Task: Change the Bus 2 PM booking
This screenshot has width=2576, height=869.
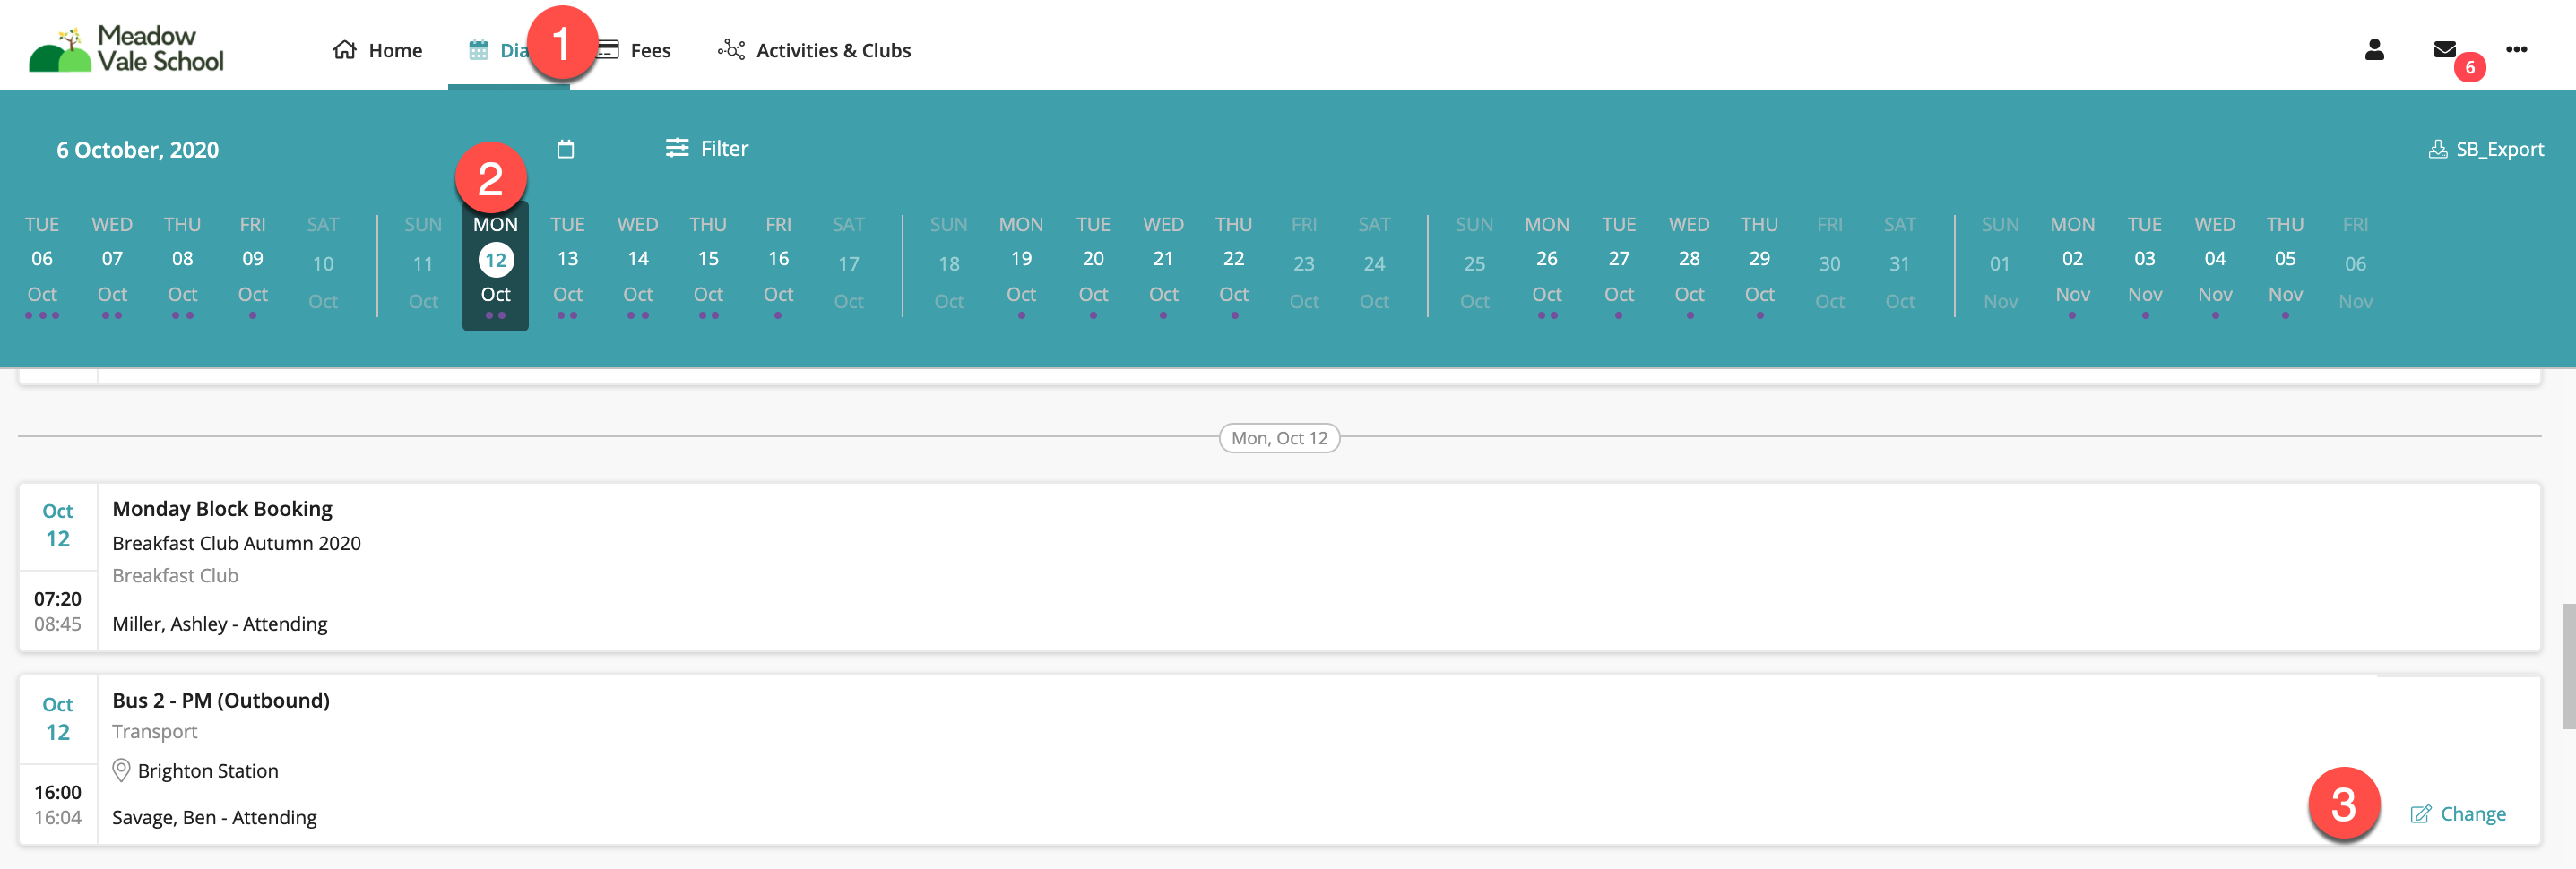Action: [x=2458, y=813]
